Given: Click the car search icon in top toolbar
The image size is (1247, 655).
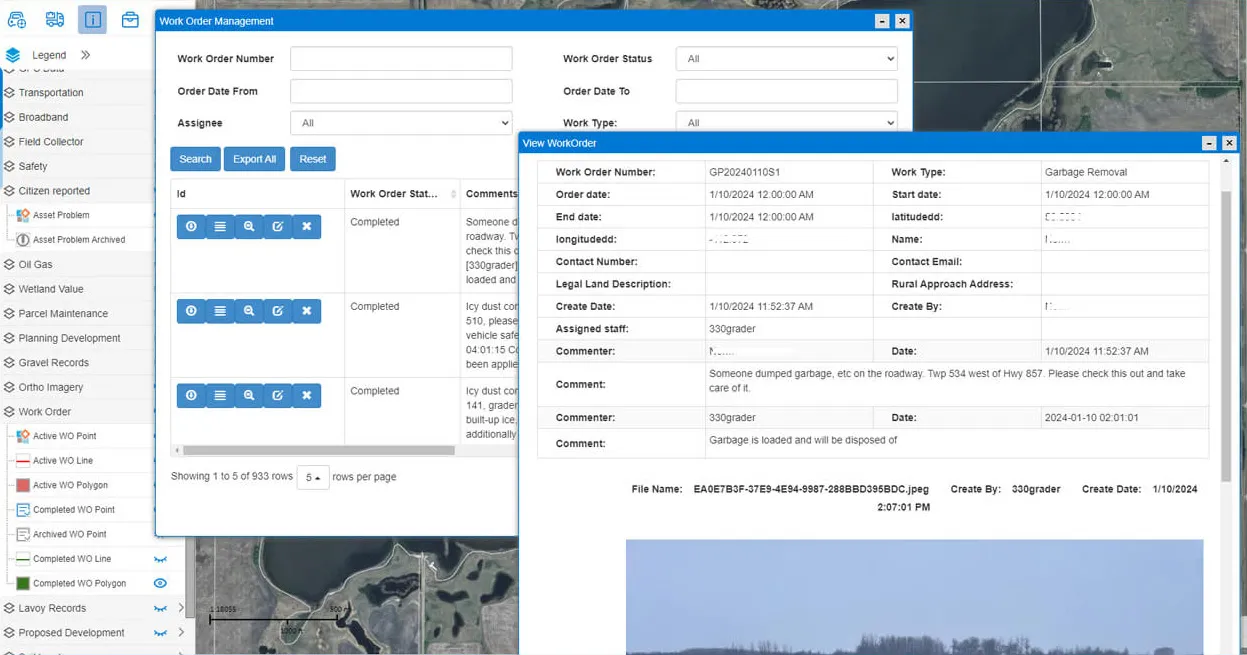Looking at the screenshot, I should [17, 19].
